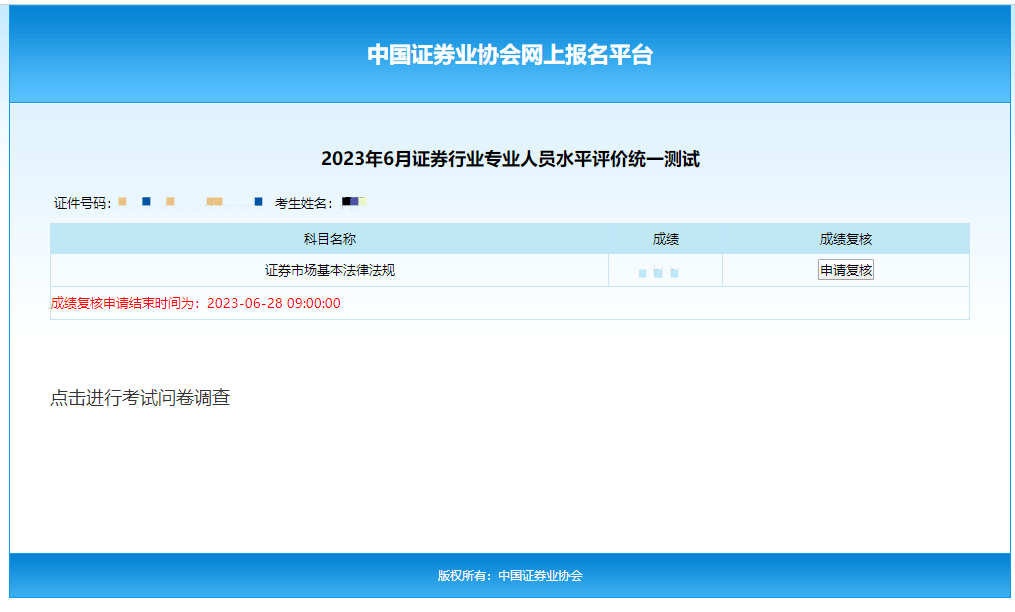This screenshot has height=612, width=1015.
Task: Click the 申请复核 button
Action: point(846,270)
